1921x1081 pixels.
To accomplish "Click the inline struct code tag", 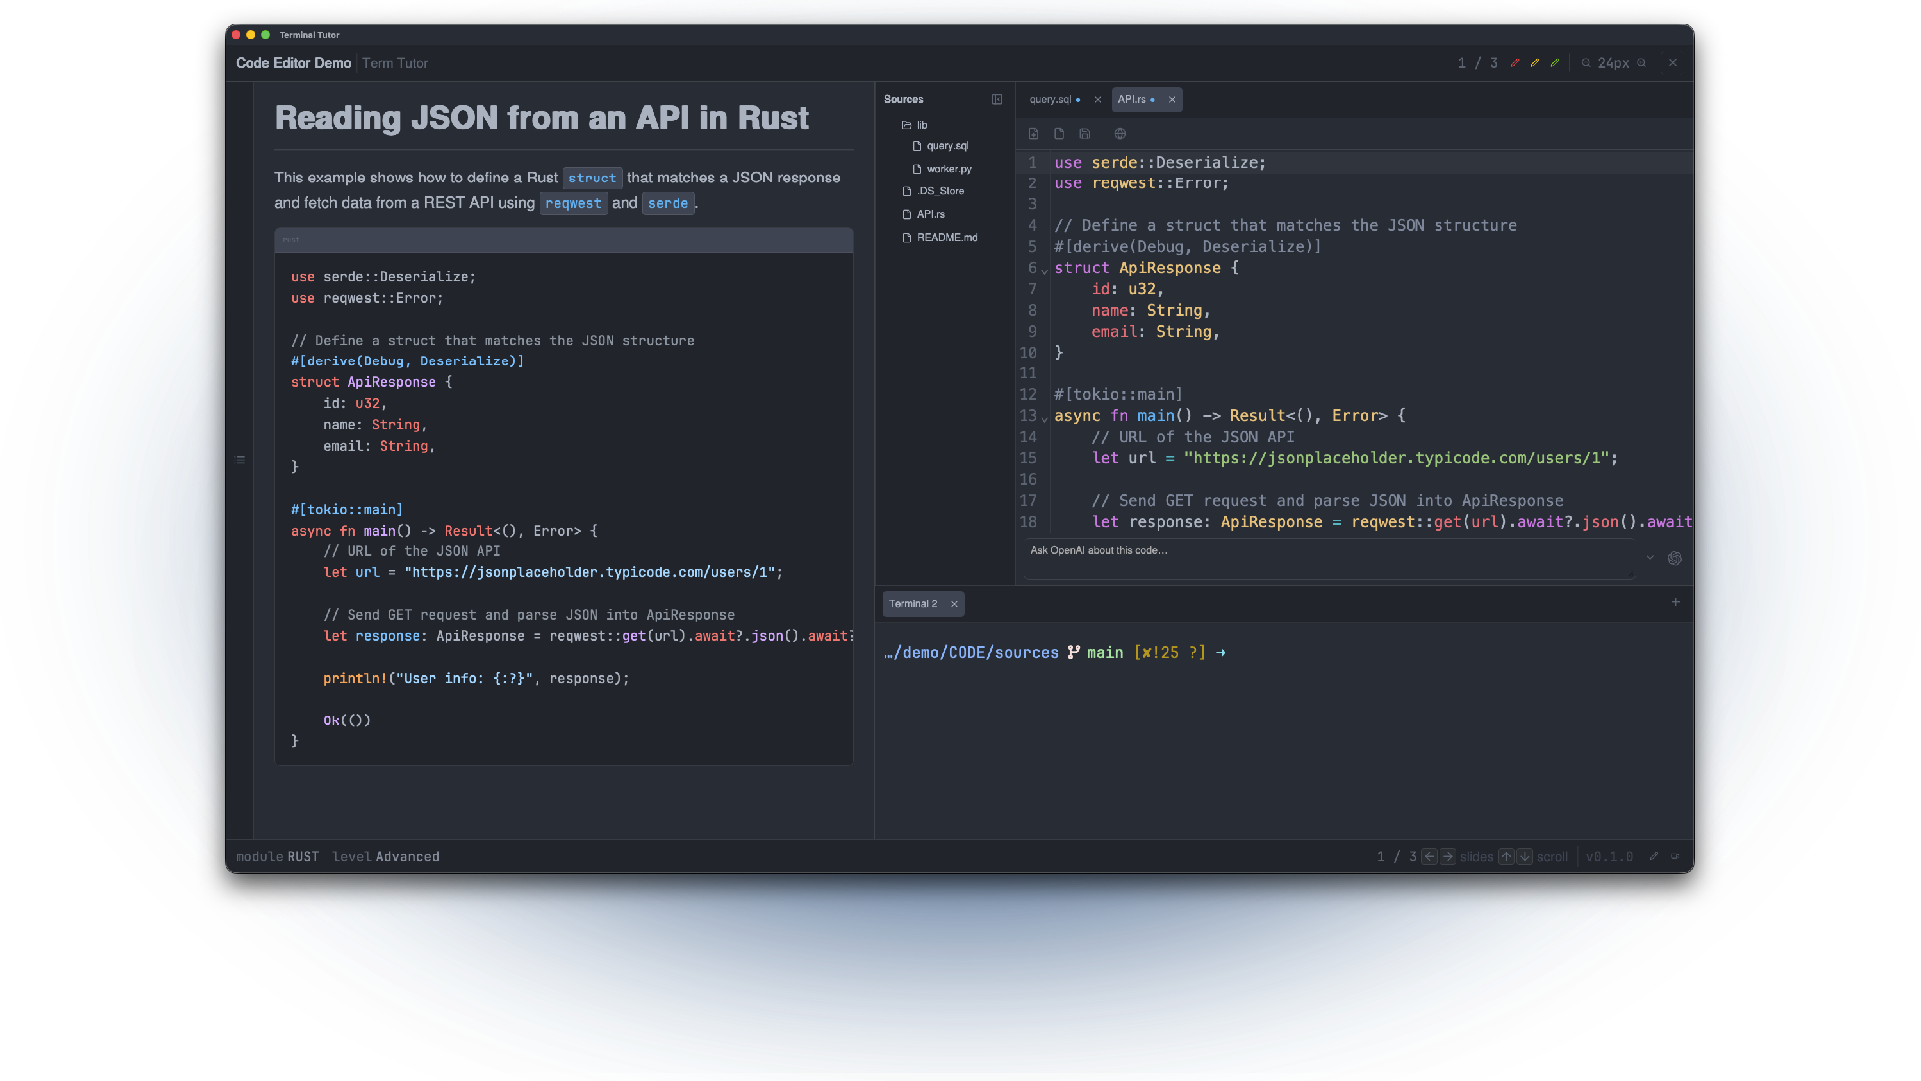I will click(x=592, y=178).
